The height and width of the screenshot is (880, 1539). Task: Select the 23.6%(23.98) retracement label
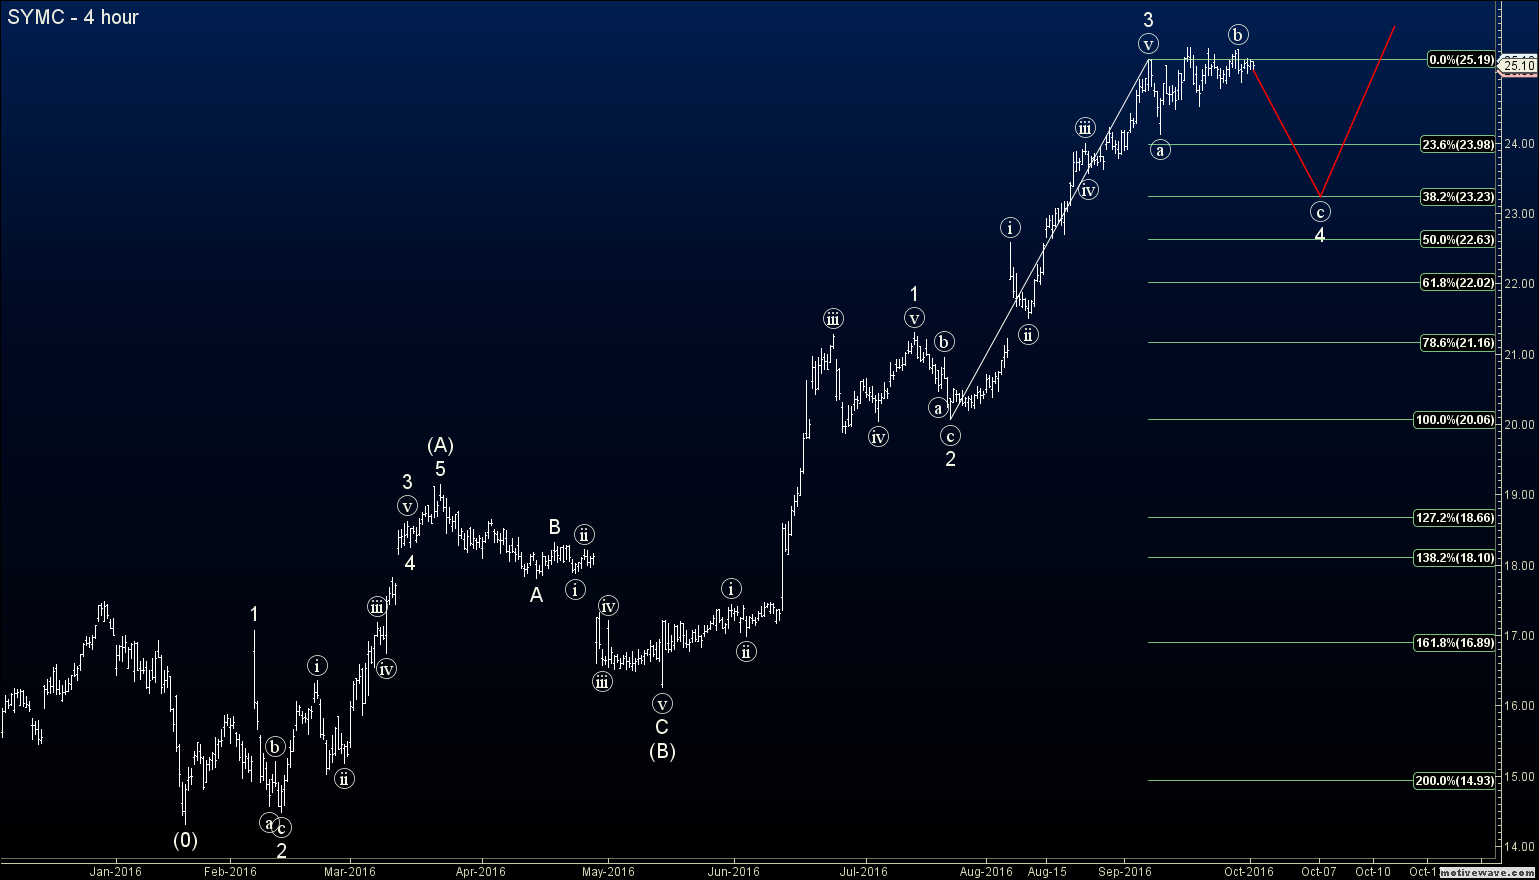point(1458,144)
